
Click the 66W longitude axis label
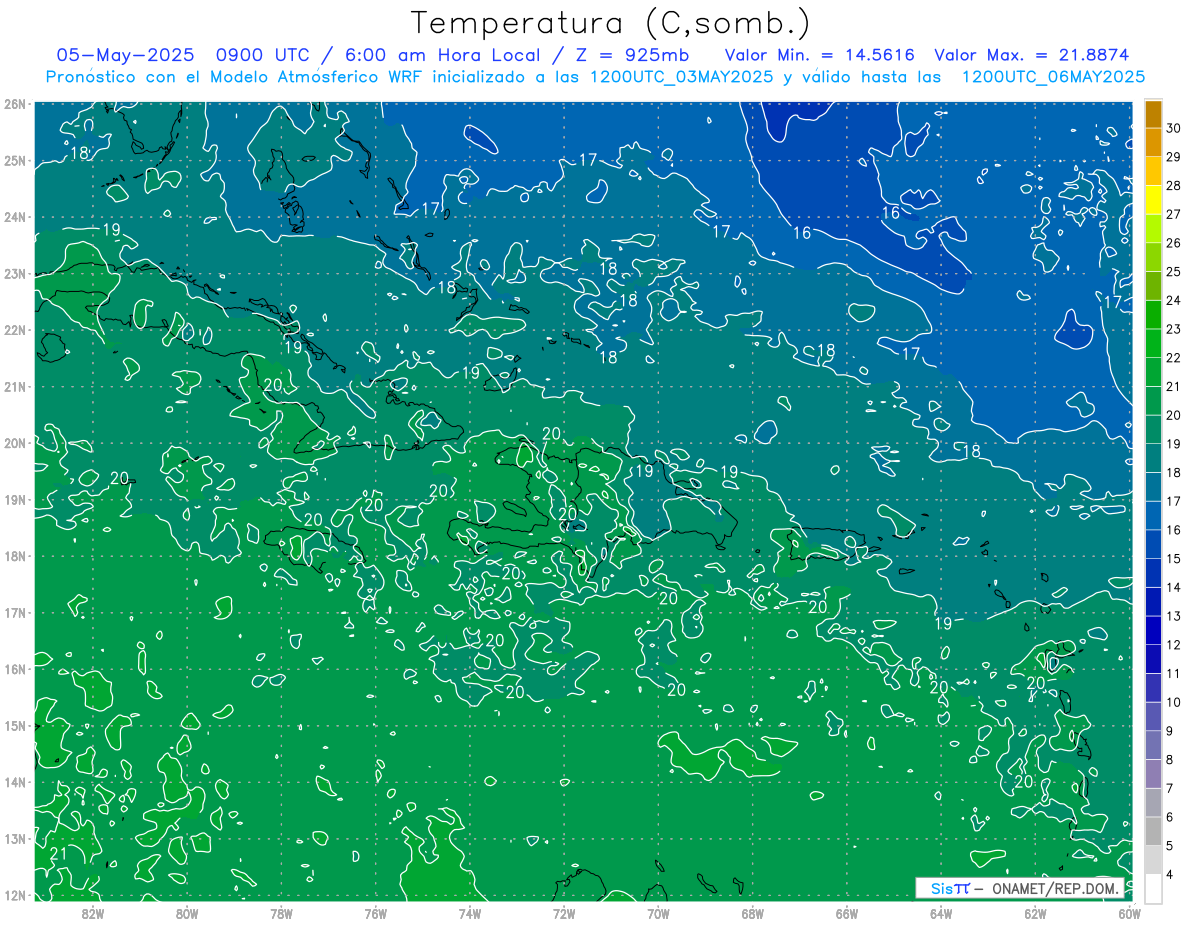847,913
